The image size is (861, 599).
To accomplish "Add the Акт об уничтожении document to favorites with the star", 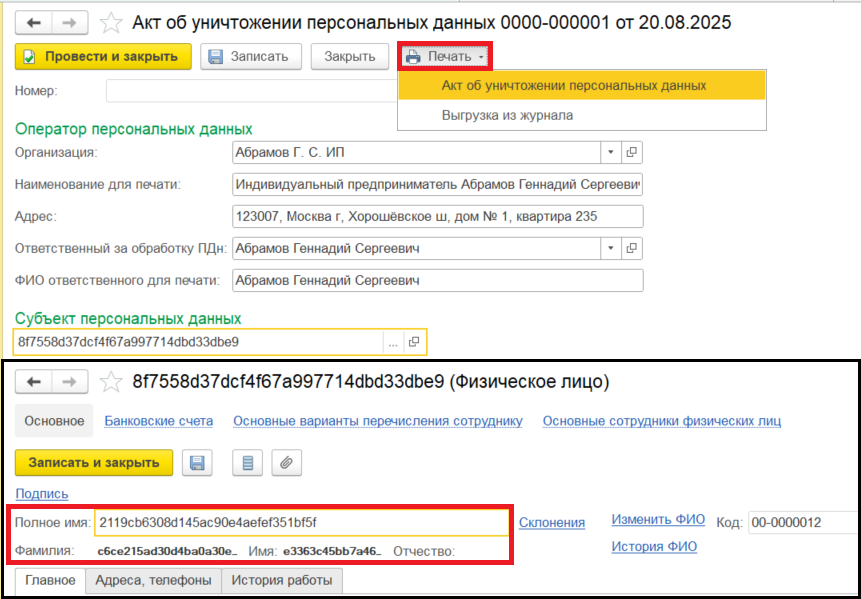I will tap(113, 22).
